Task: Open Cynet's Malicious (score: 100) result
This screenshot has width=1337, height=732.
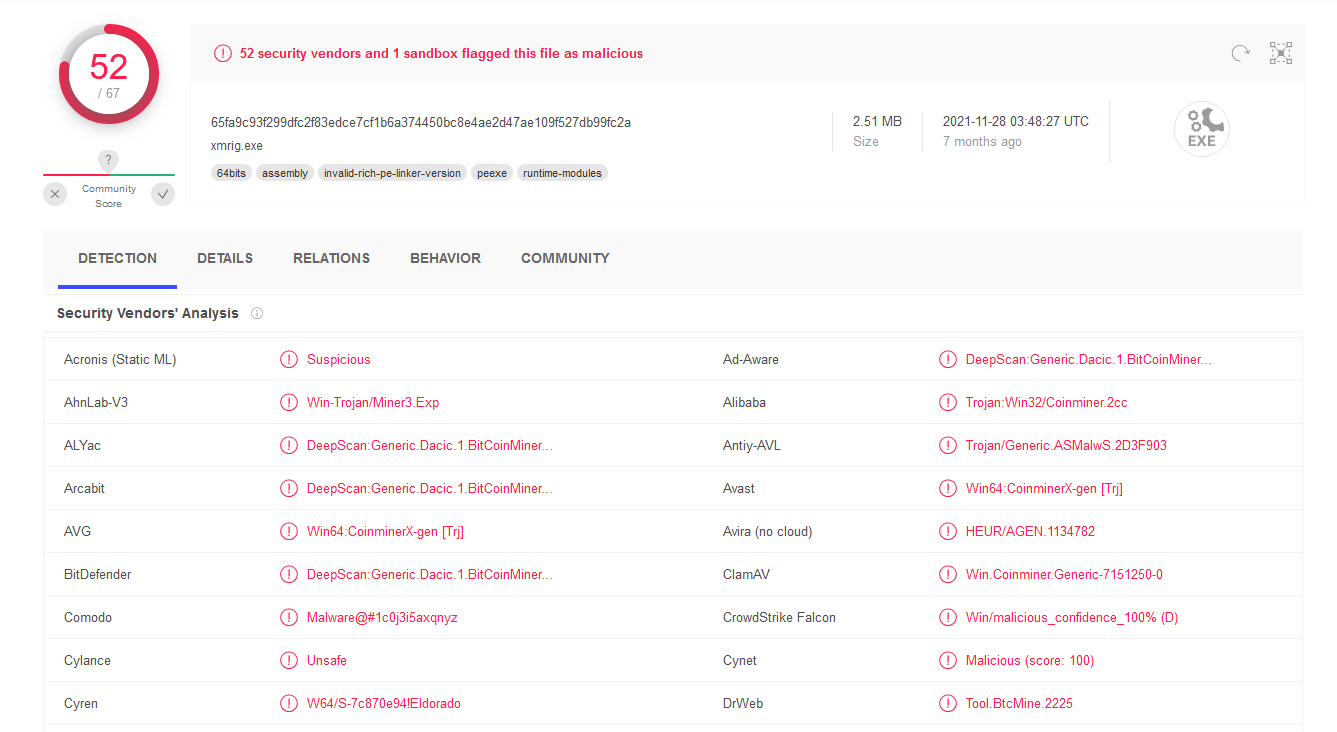Action: point(1030,660)
